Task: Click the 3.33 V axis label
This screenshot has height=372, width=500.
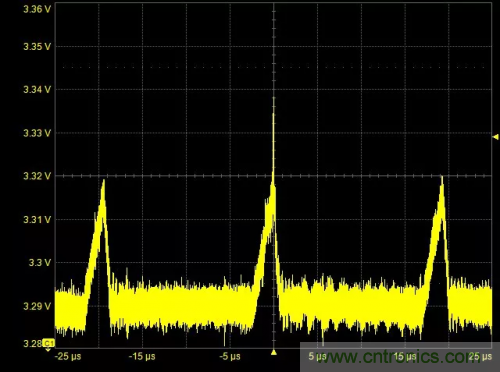Action: coord(37,133)
